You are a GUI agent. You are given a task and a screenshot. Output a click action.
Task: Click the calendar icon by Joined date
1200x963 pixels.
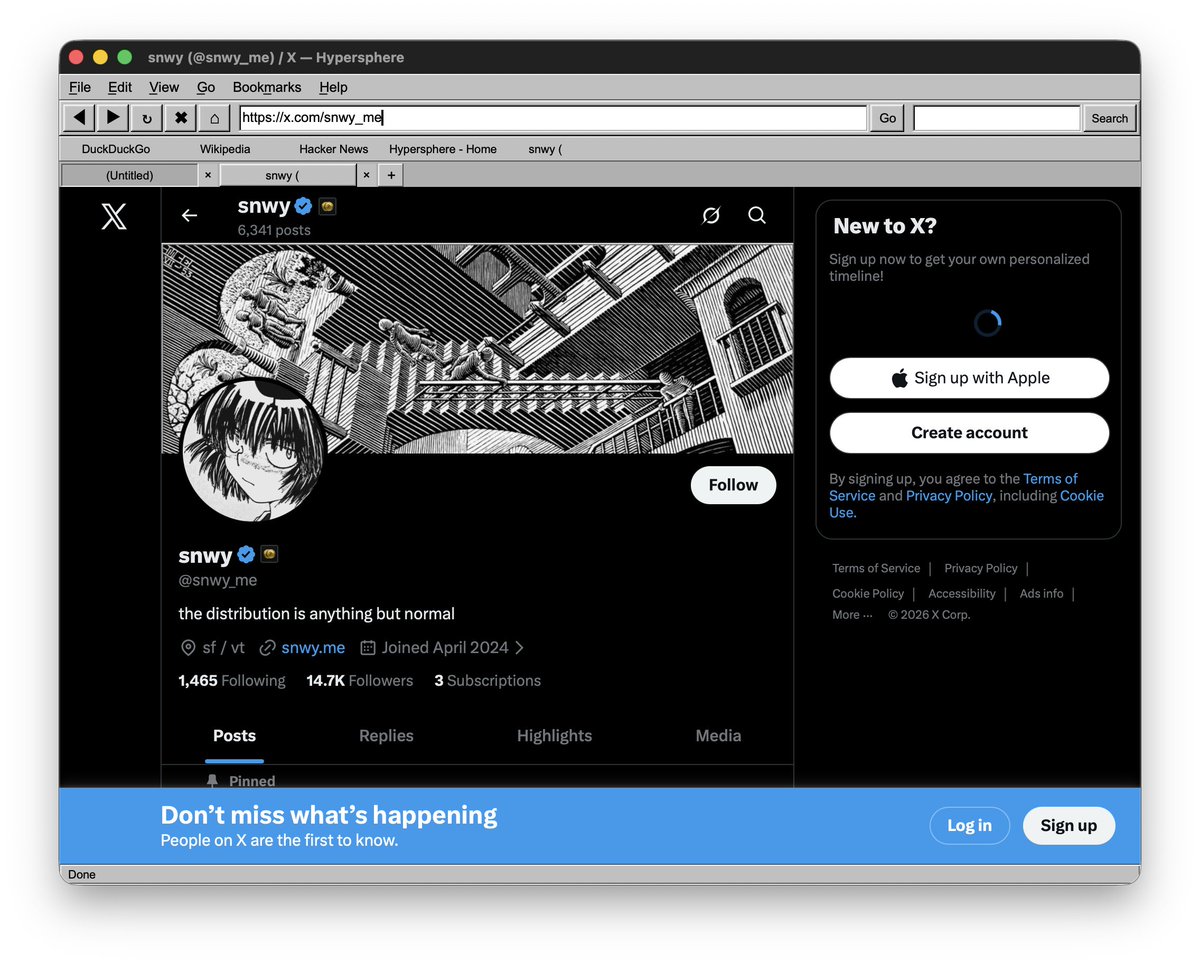click(367, 648)
